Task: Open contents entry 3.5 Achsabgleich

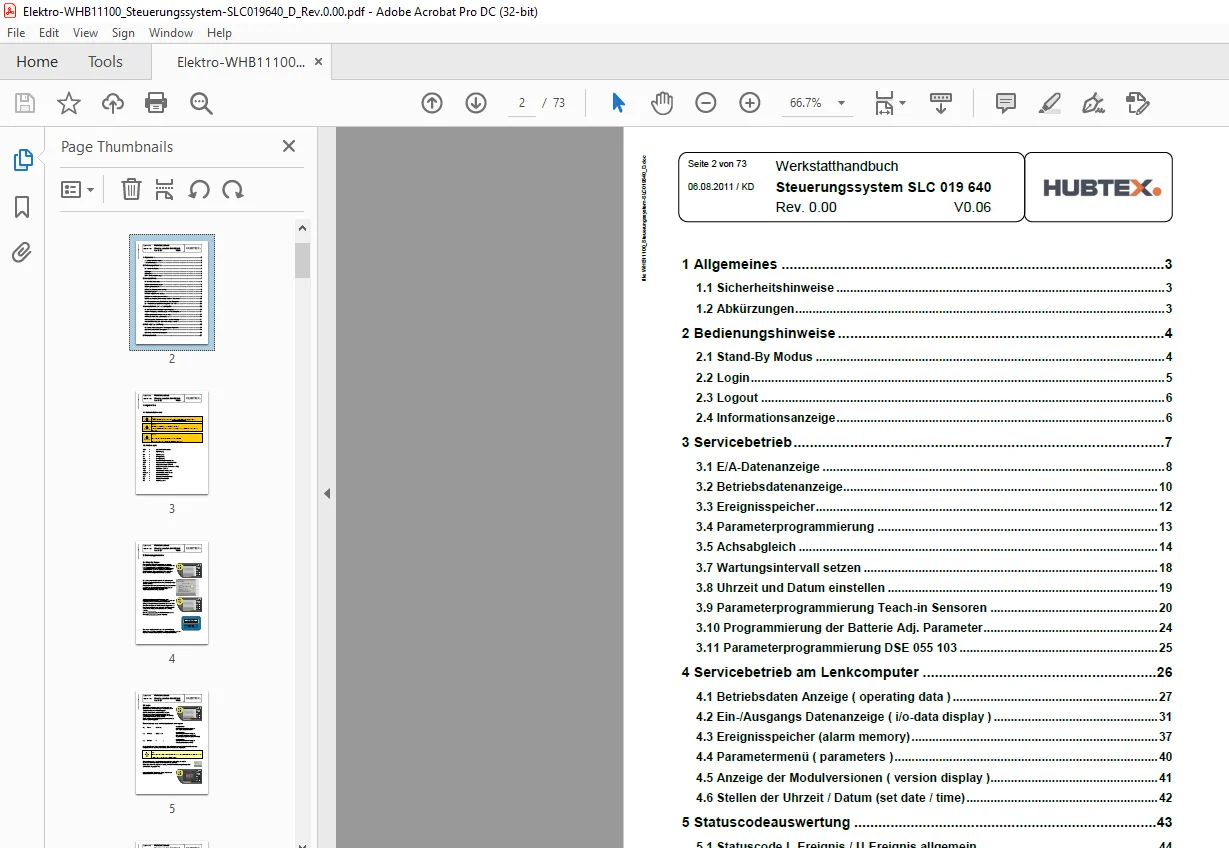Action: click(x=933, y=547)
